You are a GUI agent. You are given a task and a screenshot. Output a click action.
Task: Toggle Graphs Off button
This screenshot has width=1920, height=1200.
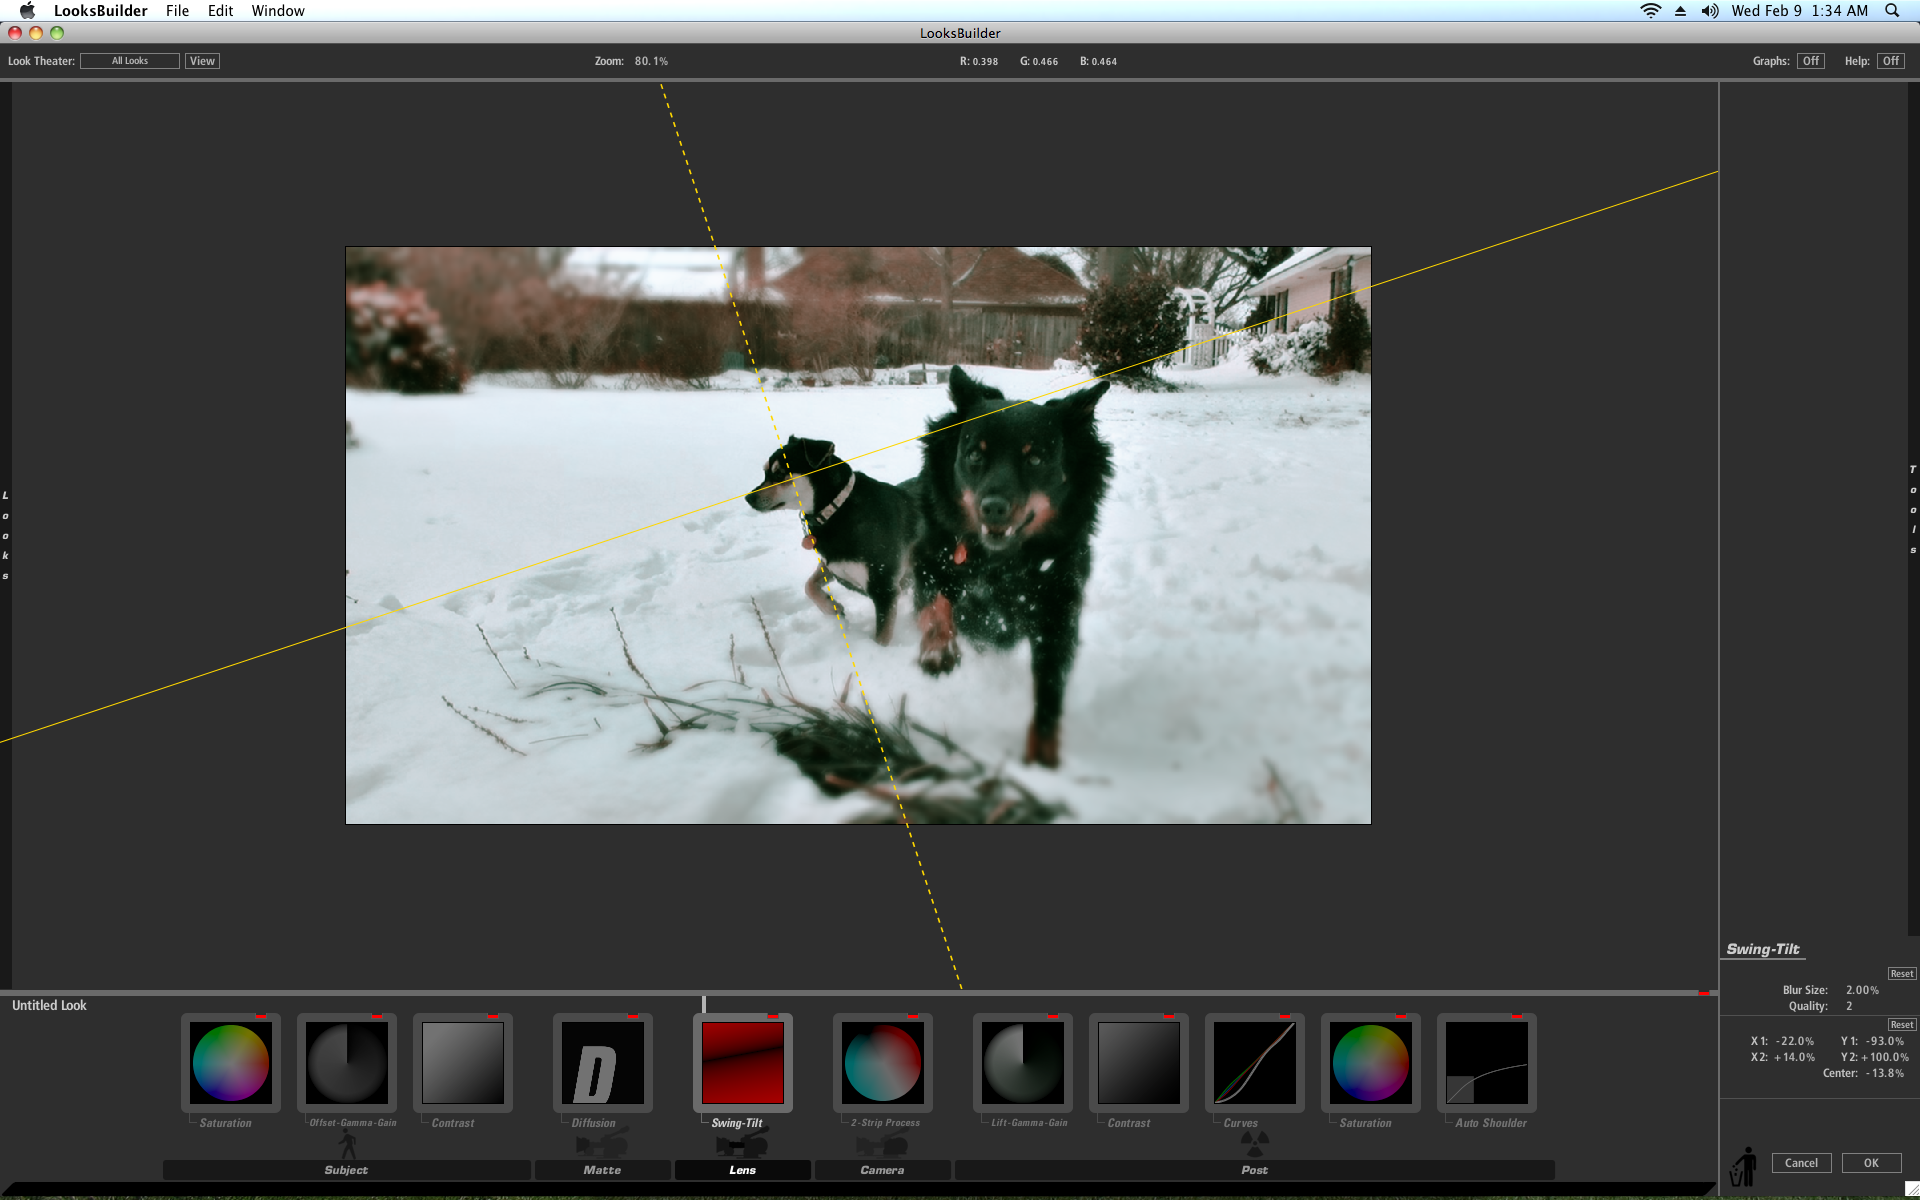(x=1811, y=61)
